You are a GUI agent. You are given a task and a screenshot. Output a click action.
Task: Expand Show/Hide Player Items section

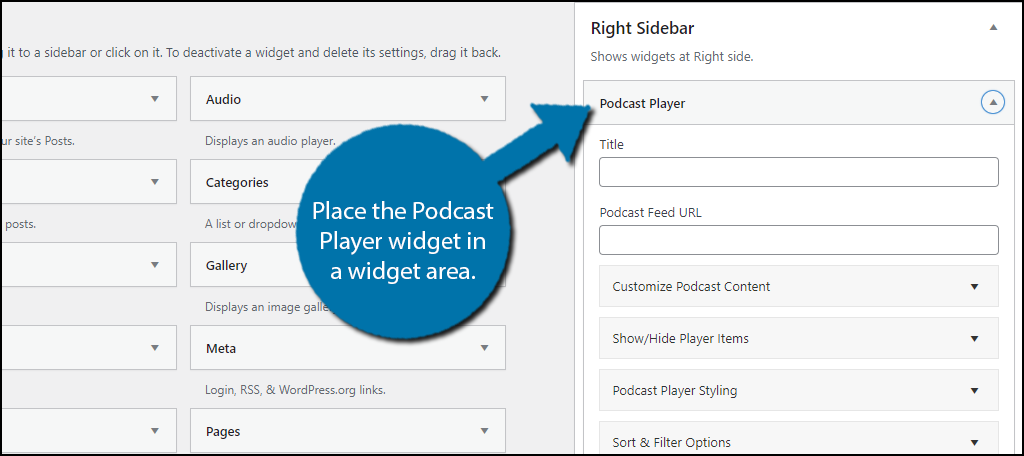pos(799,338)
